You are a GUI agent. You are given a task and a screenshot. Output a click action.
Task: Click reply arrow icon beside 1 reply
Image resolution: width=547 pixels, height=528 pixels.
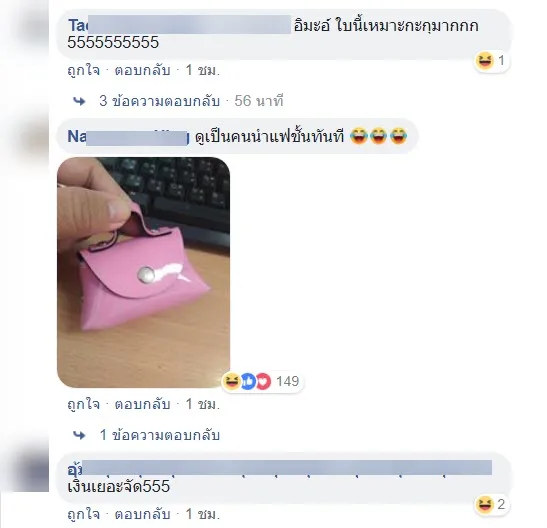coord(79,435)
